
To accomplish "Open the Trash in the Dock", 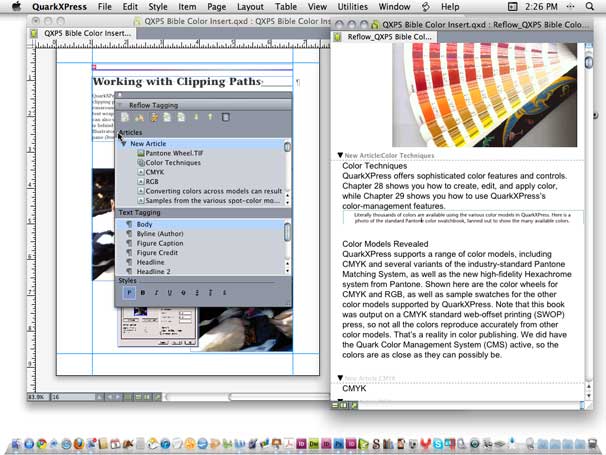I will [x=592, y=443].
